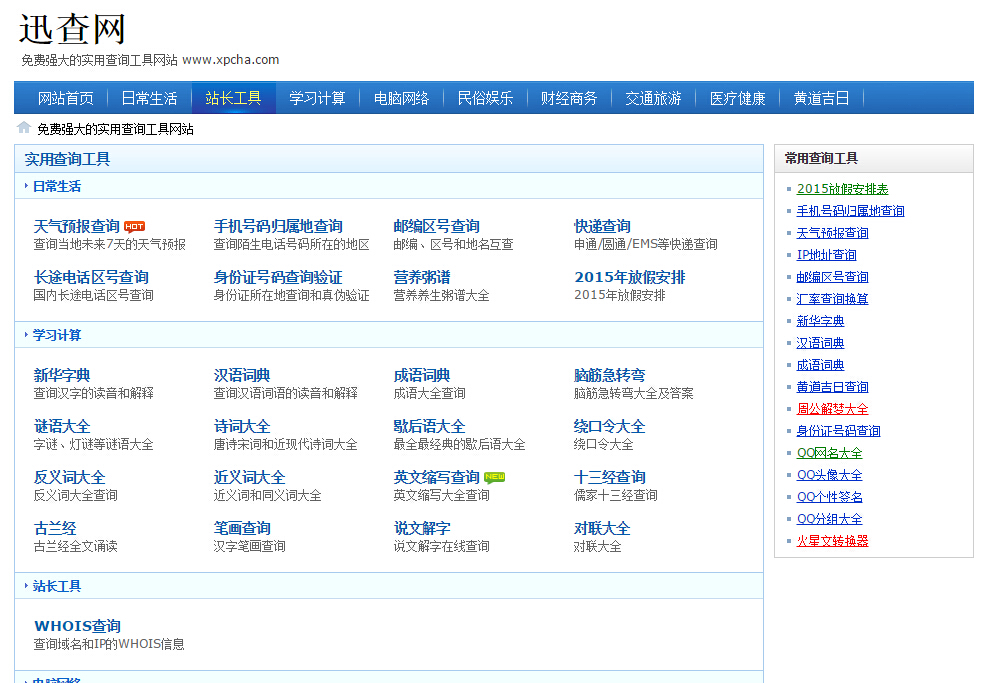Screen dimensions: 985x683
Task: Click sidebar link 火星文转换器
Action: pos(832,541)
